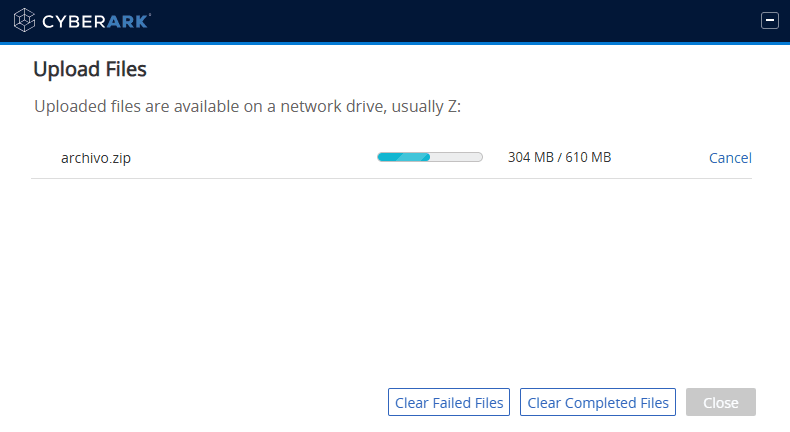The height and width of the screenshot is (432, 790).
Task: Collapse the upload panel with minus icon
Action: pyautogui.click(x=769, y=21)
